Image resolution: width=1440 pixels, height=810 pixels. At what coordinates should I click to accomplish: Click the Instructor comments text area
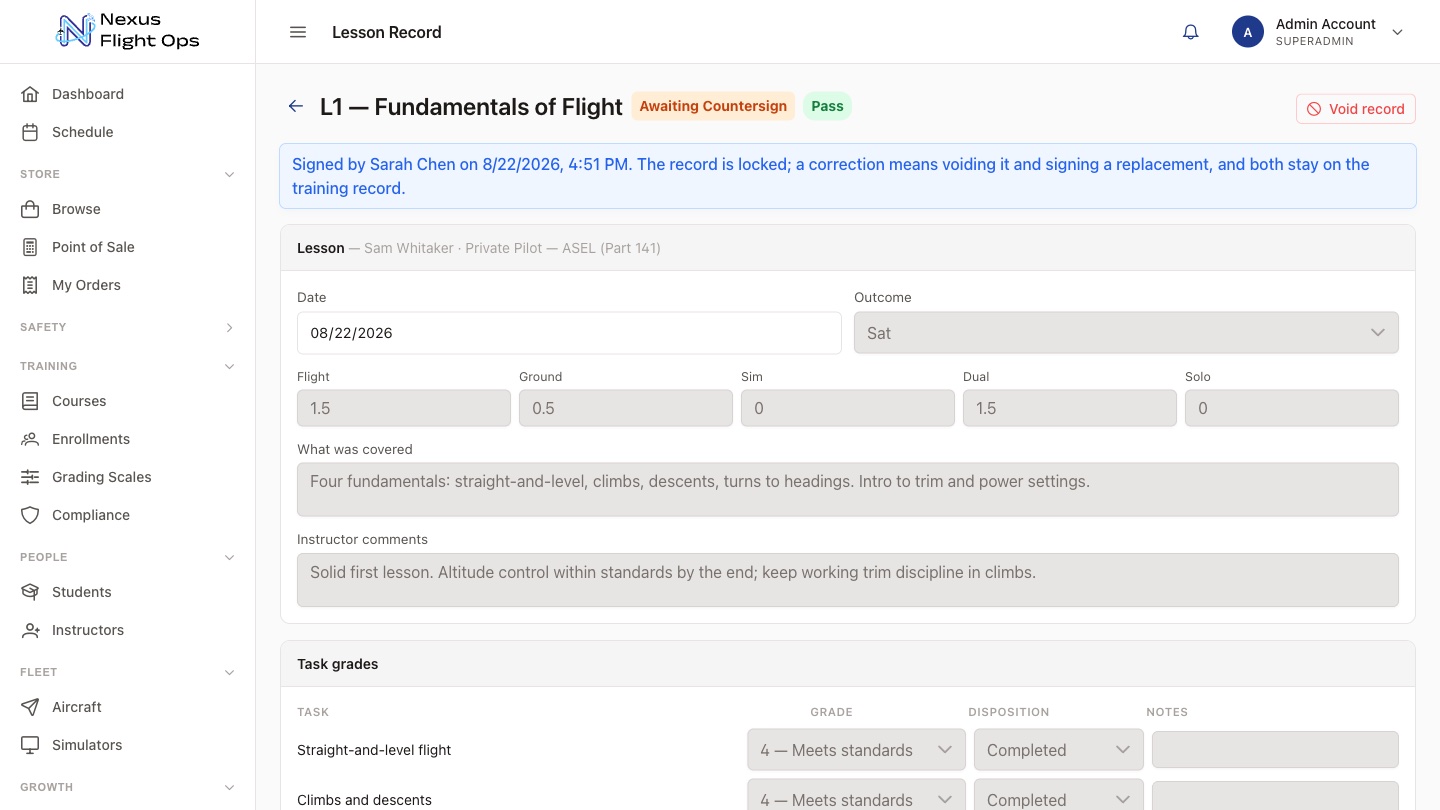(x=848, y=580)
